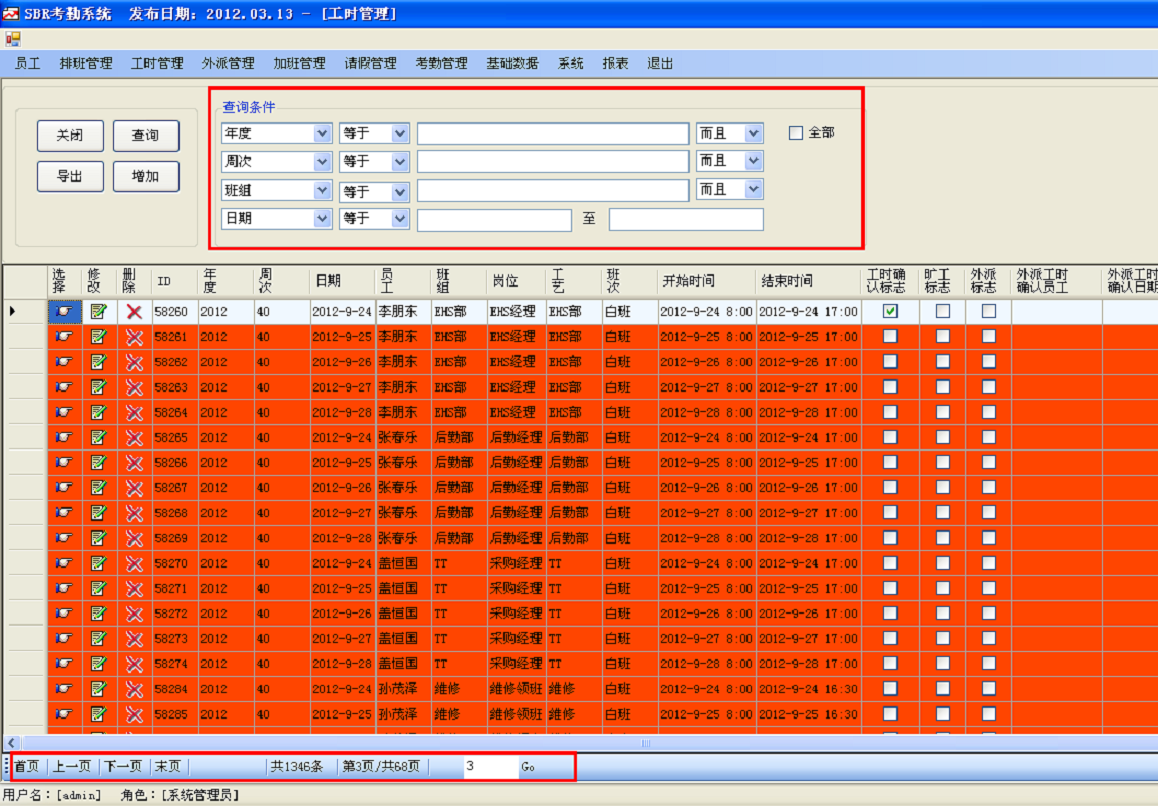
Task: Click the 导出 button
Action: 70,176
